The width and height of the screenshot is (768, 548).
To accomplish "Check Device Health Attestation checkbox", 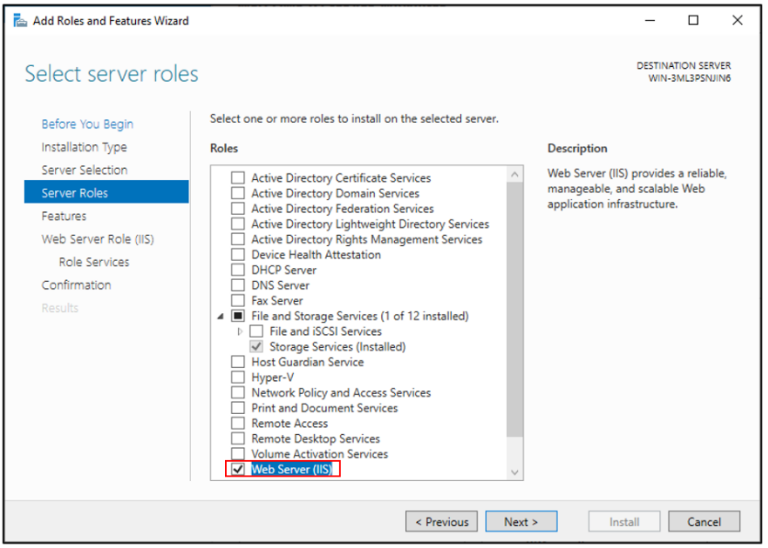I will (238, 255).
